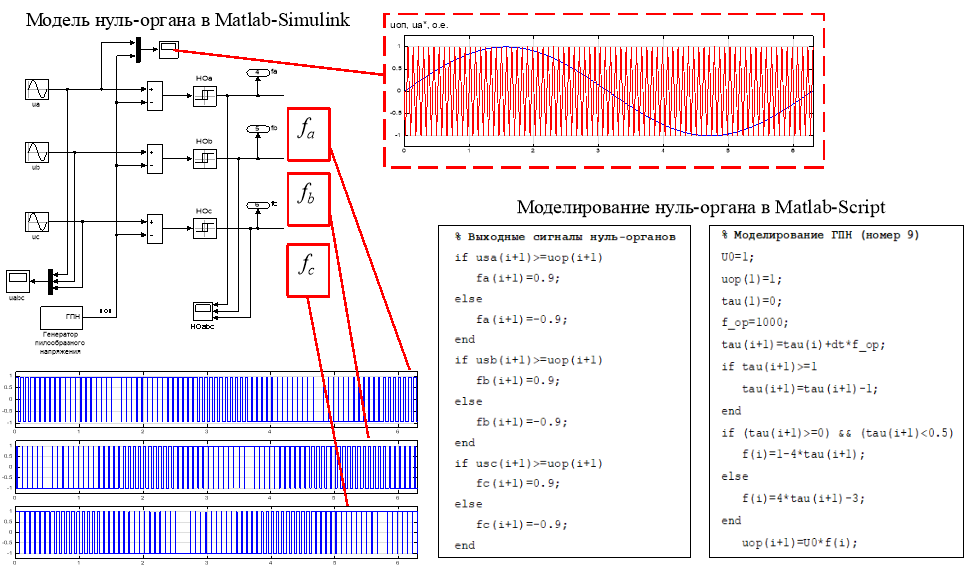Click the fa pulse signal plot
This screenshot has height=571, width=971.
point(216,399)
